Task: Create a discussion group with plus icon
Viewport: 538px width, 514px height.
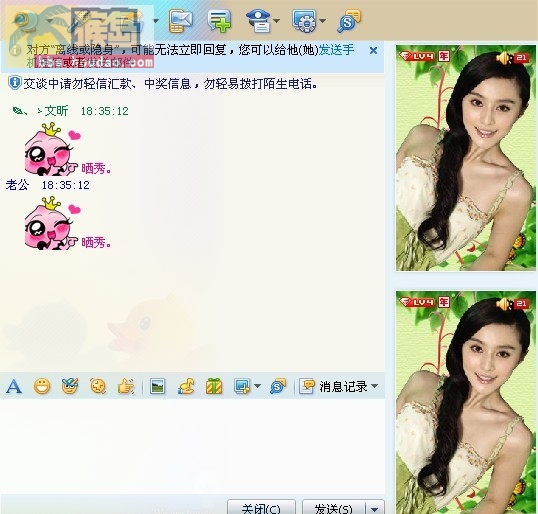Action: (220, 21)
